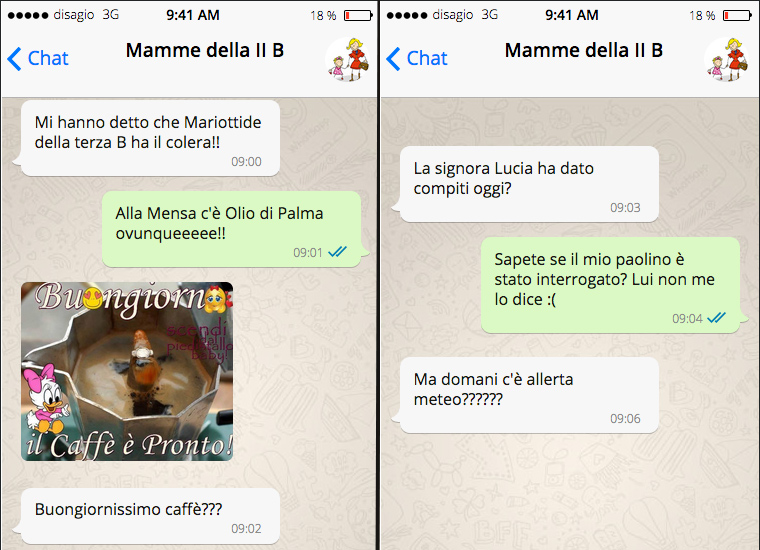Open right Mamme della II B title
Viewport: 760px width, 550px height.
coord(584,50)
